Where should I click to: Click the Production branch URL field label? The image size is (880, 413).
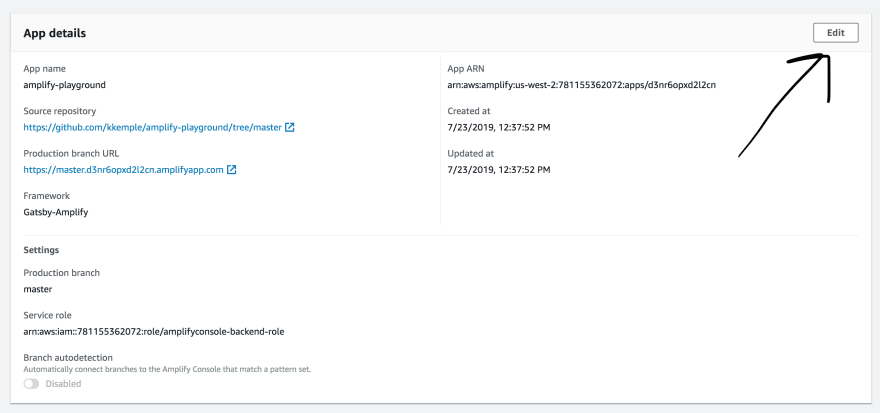click(x=71, y=153)
